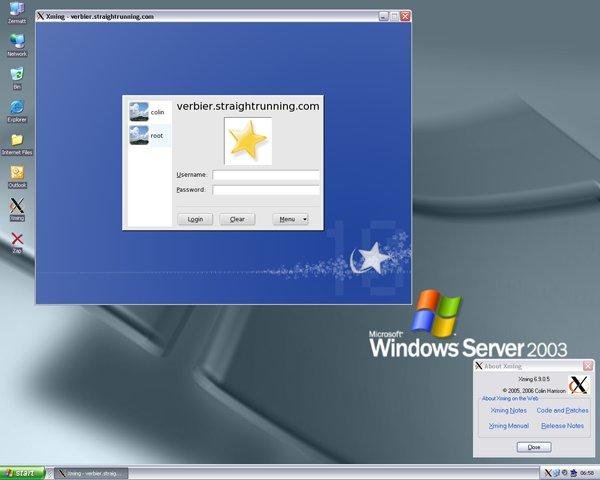Image resolution: width=600 pixels, height=480 pixels.
Task: Close the Xming verbier window
Action: (405, 16)
